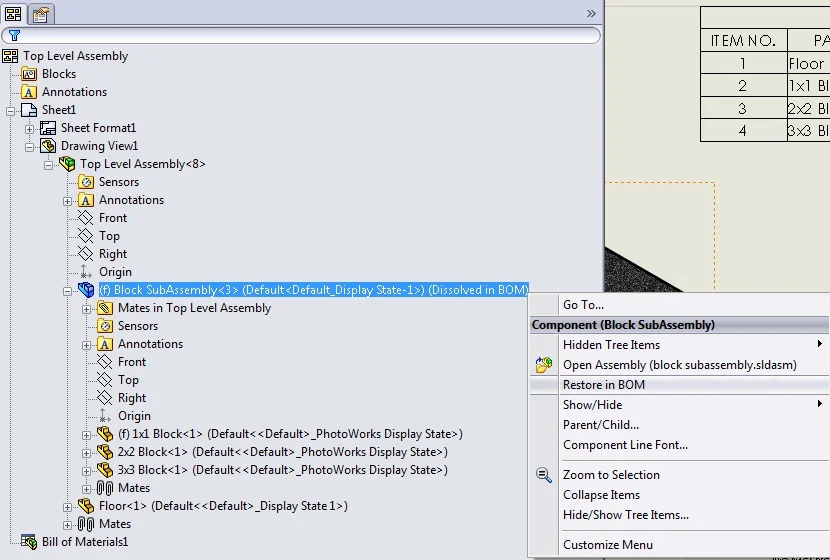830x560 pixels.
Task: Open the FeatureManager design tree tab icon
Action: pos(13,14)
